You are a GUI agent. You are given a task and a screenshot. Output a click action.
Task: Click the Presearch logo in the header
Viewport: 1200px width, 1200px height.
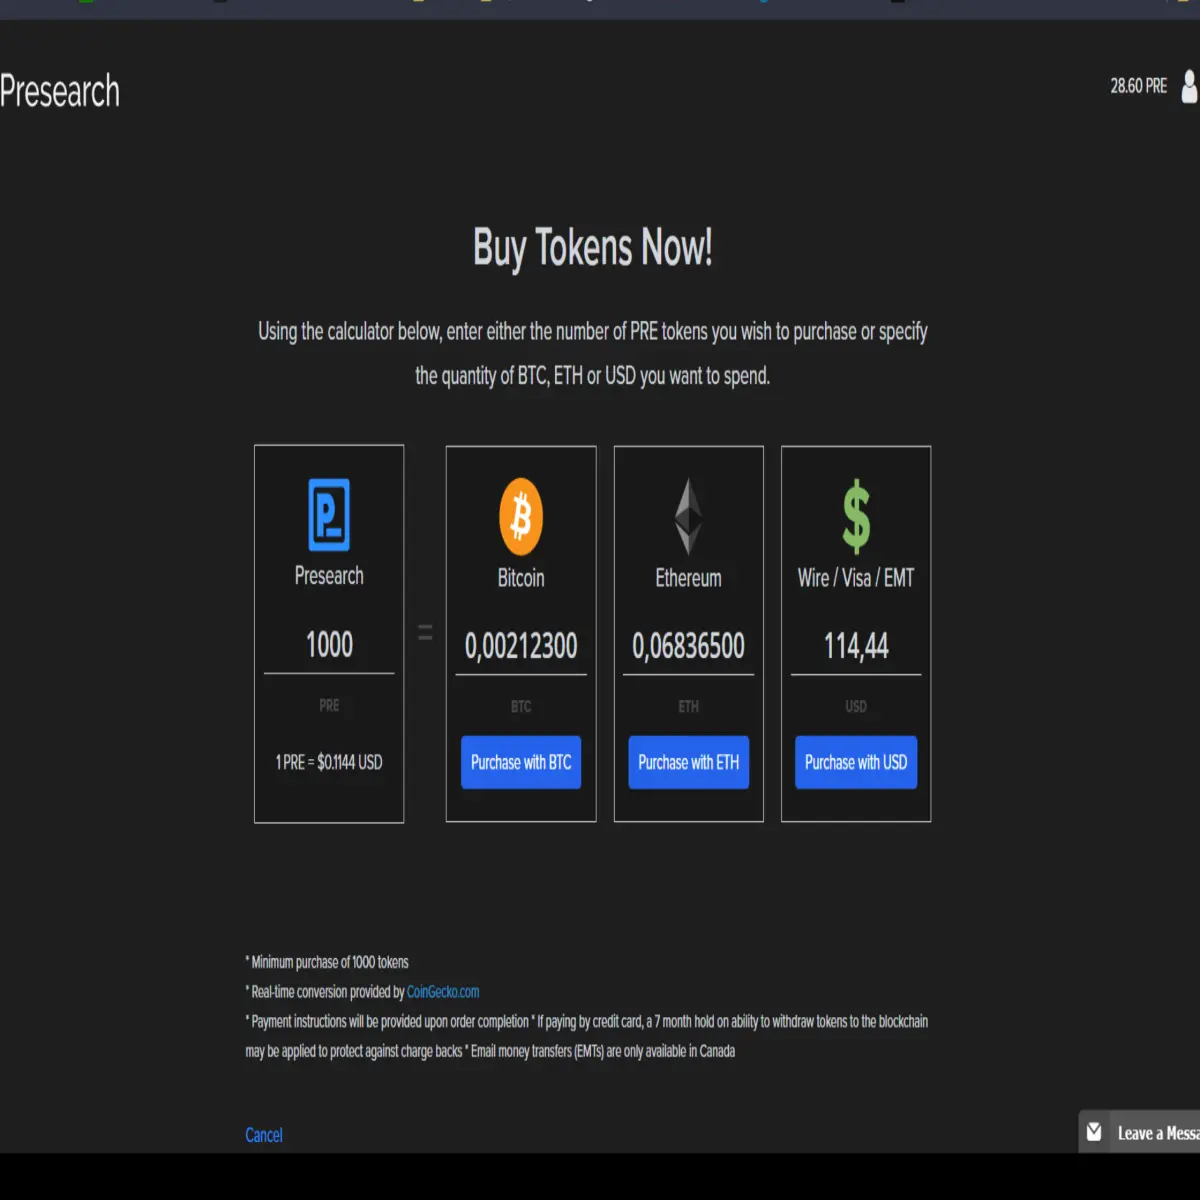(x=60, y=92)
